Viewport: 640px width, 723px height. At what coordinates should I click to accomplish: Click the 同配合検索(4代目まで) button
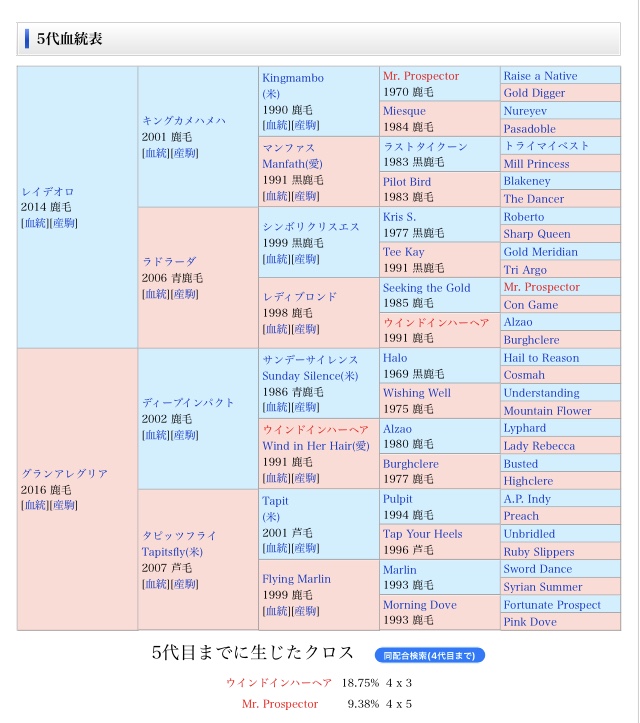(x=431, y=655)
